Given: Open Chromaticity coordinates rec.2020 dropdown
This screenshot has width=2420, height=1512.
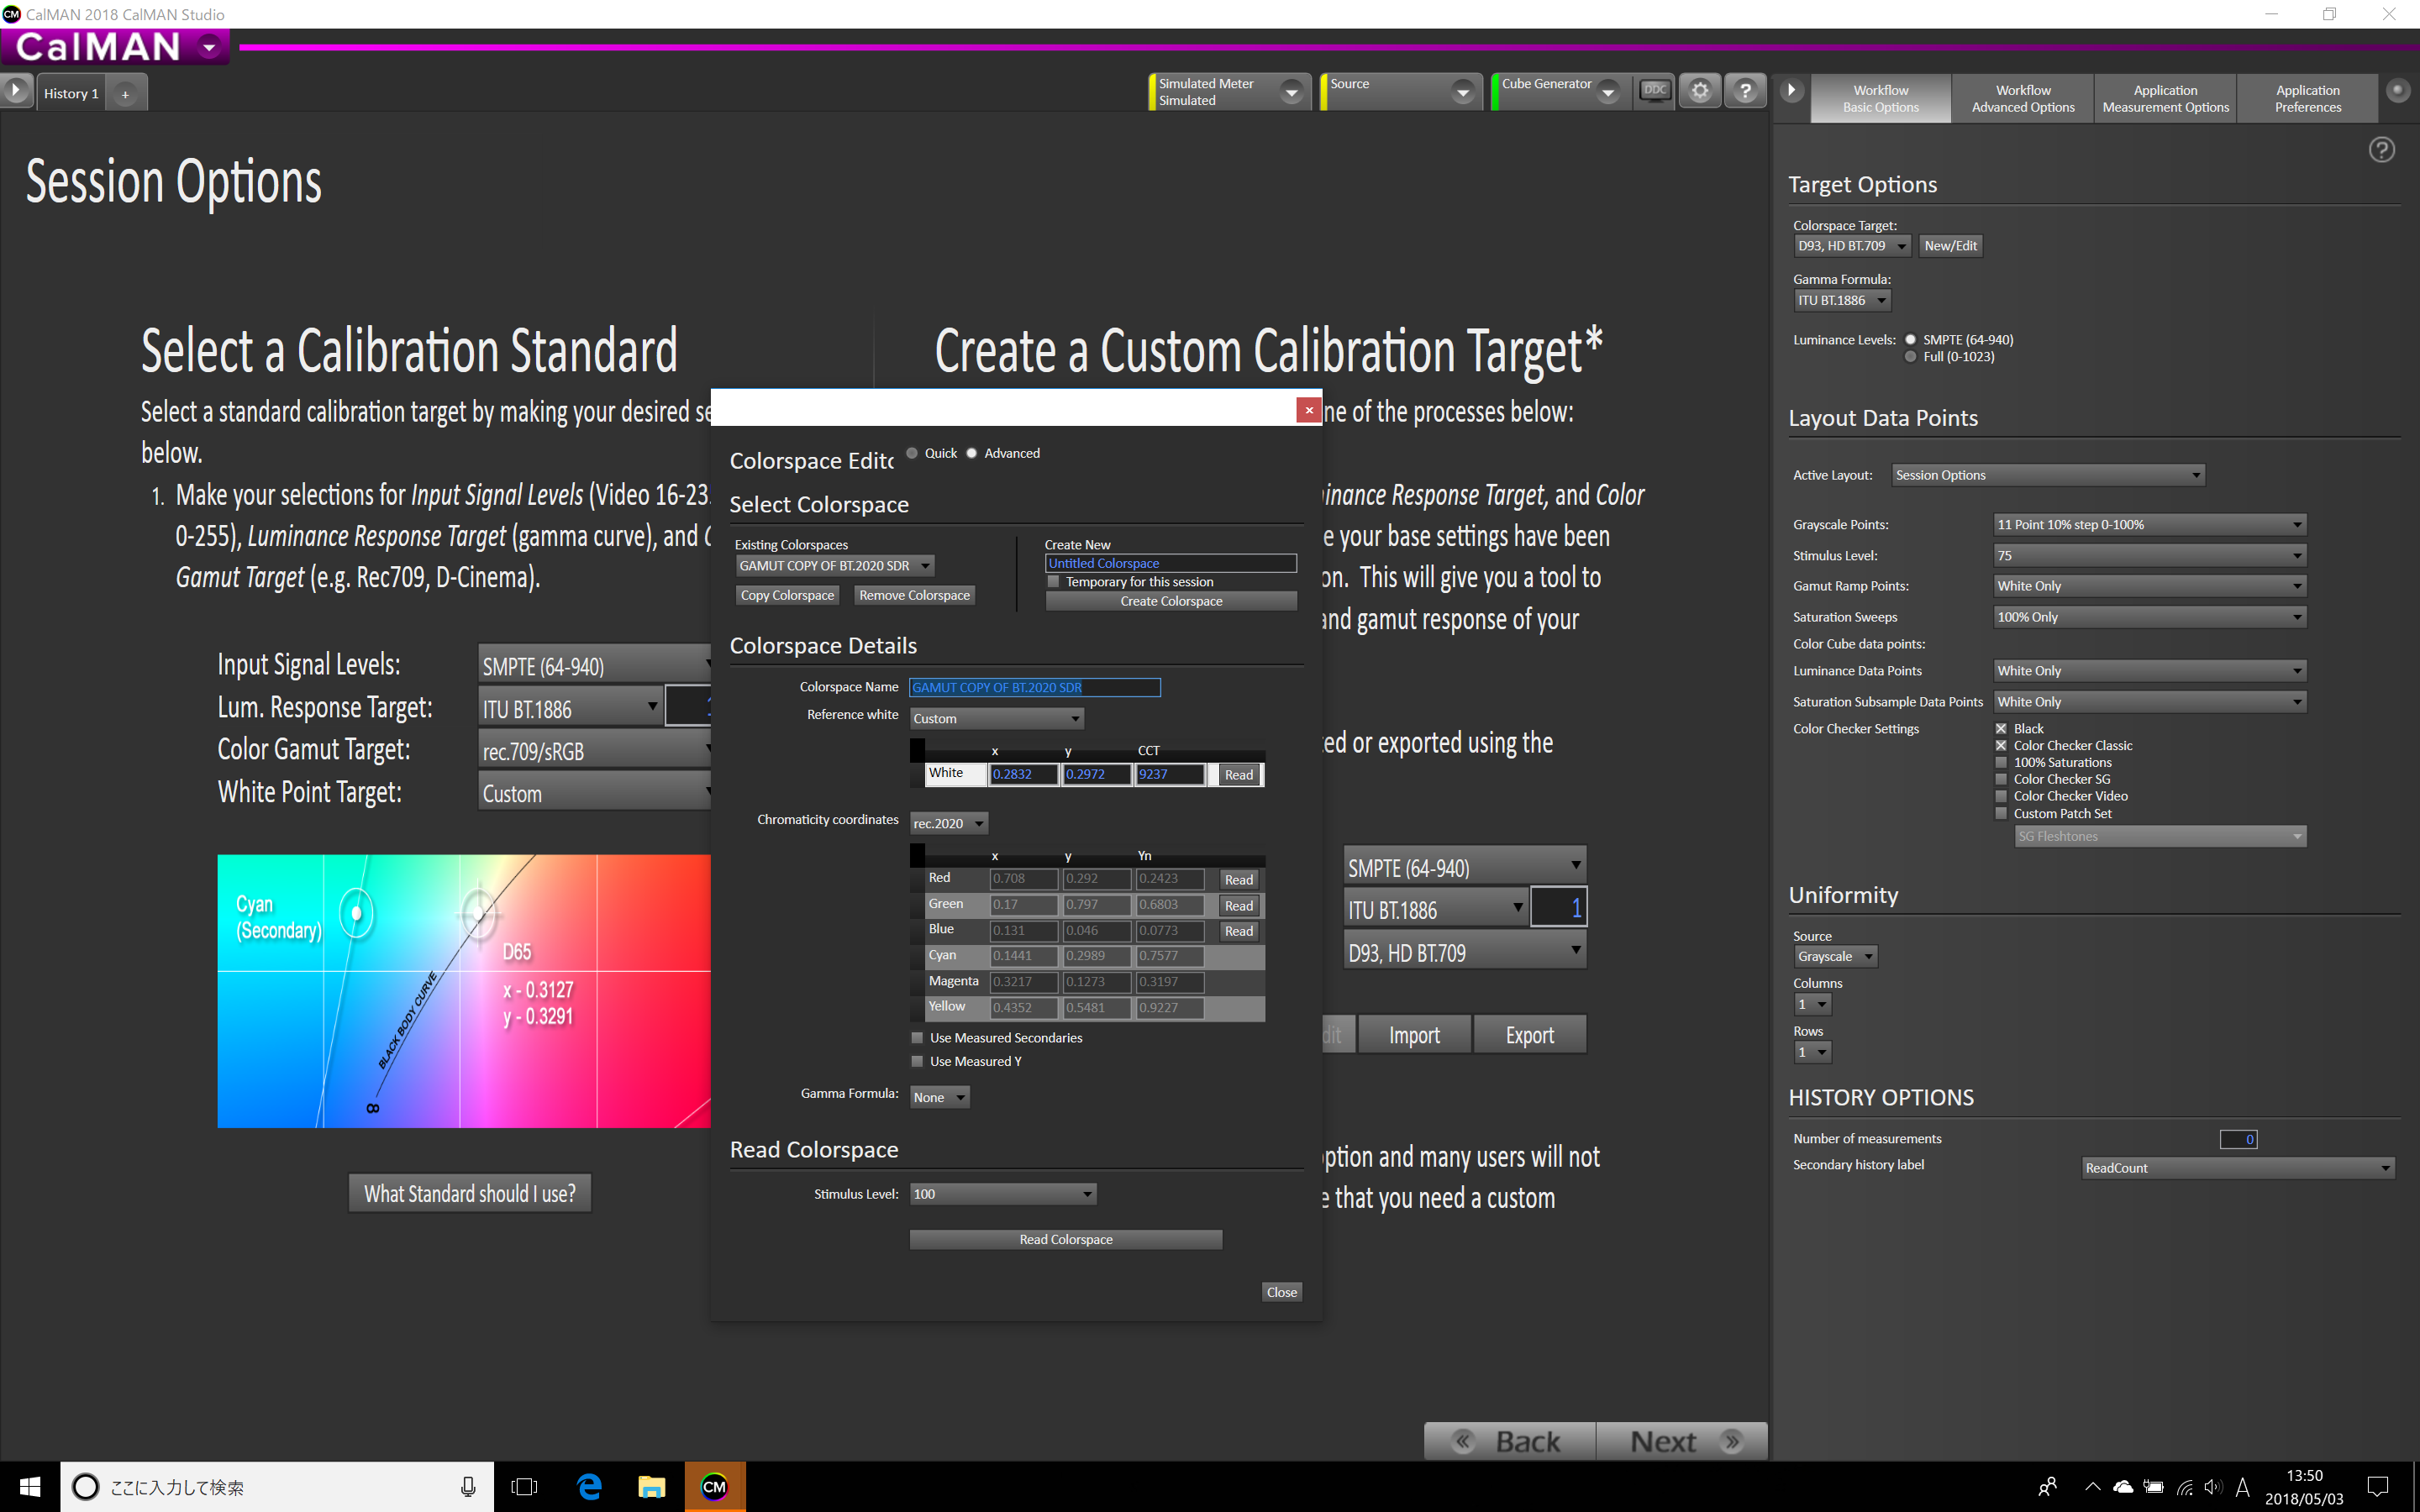Looking at the screenshot, I should [x=949, y=823].
